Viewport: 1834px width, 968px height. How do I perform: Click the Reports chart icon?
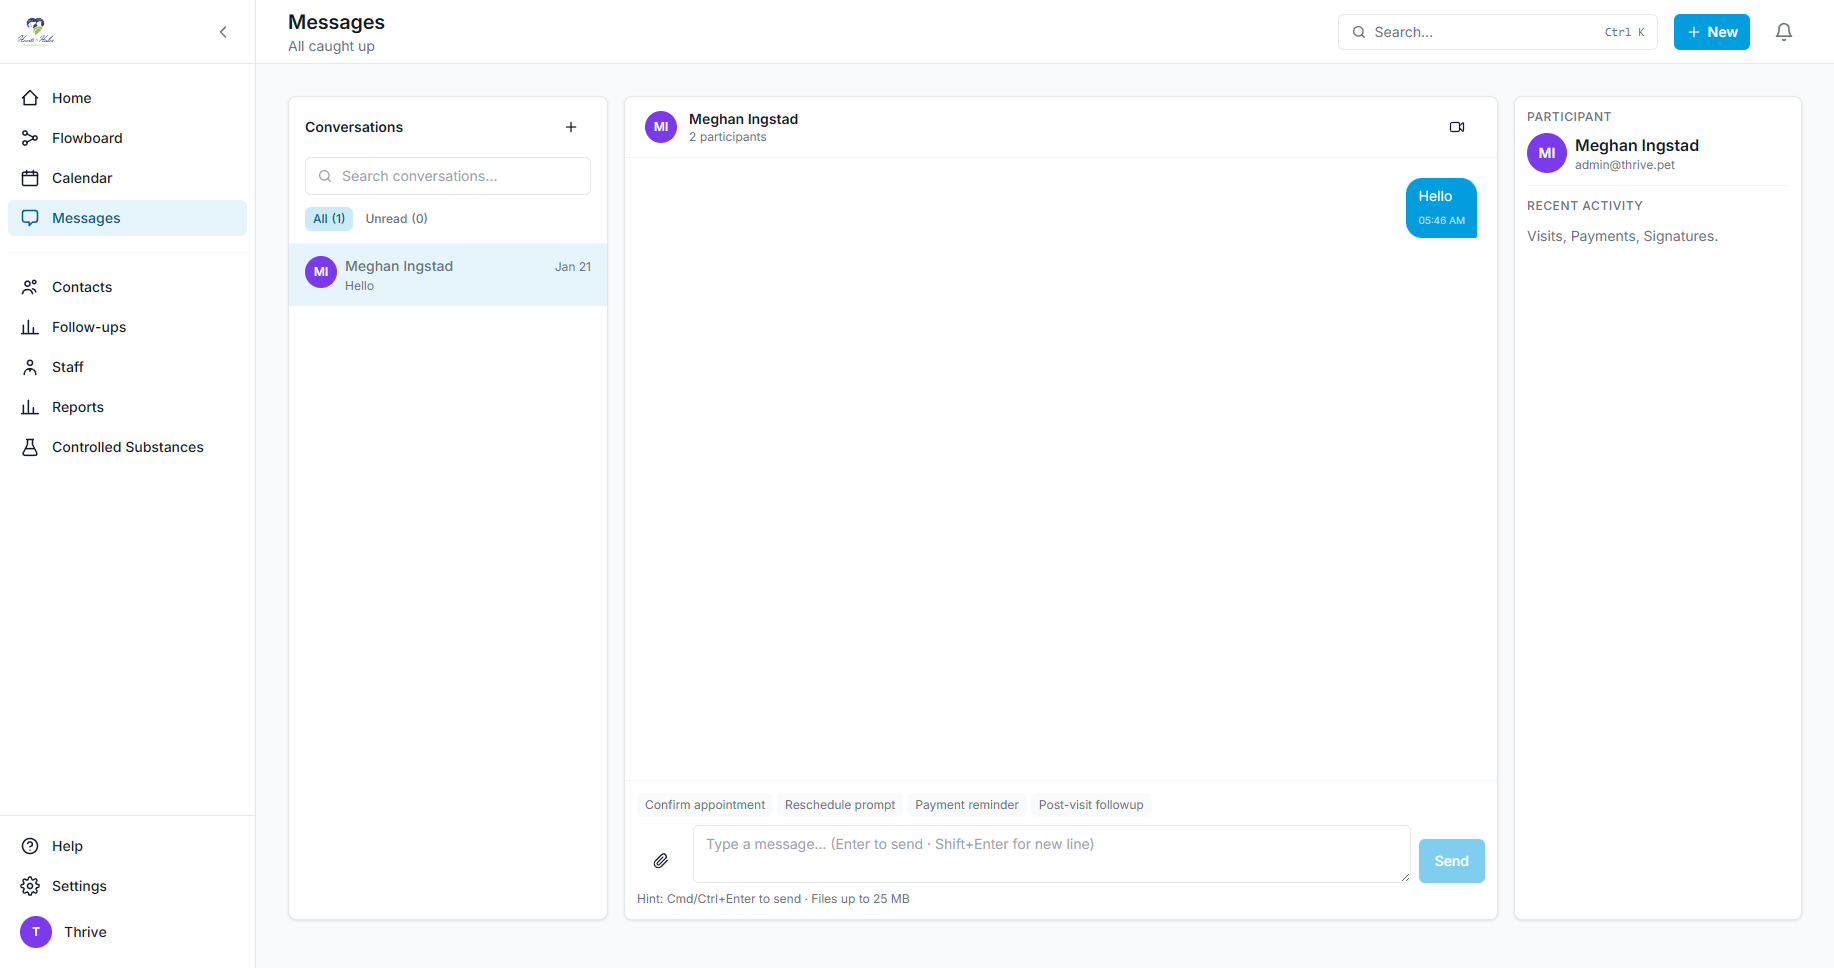pyautogui.click(x=30, y=407)
